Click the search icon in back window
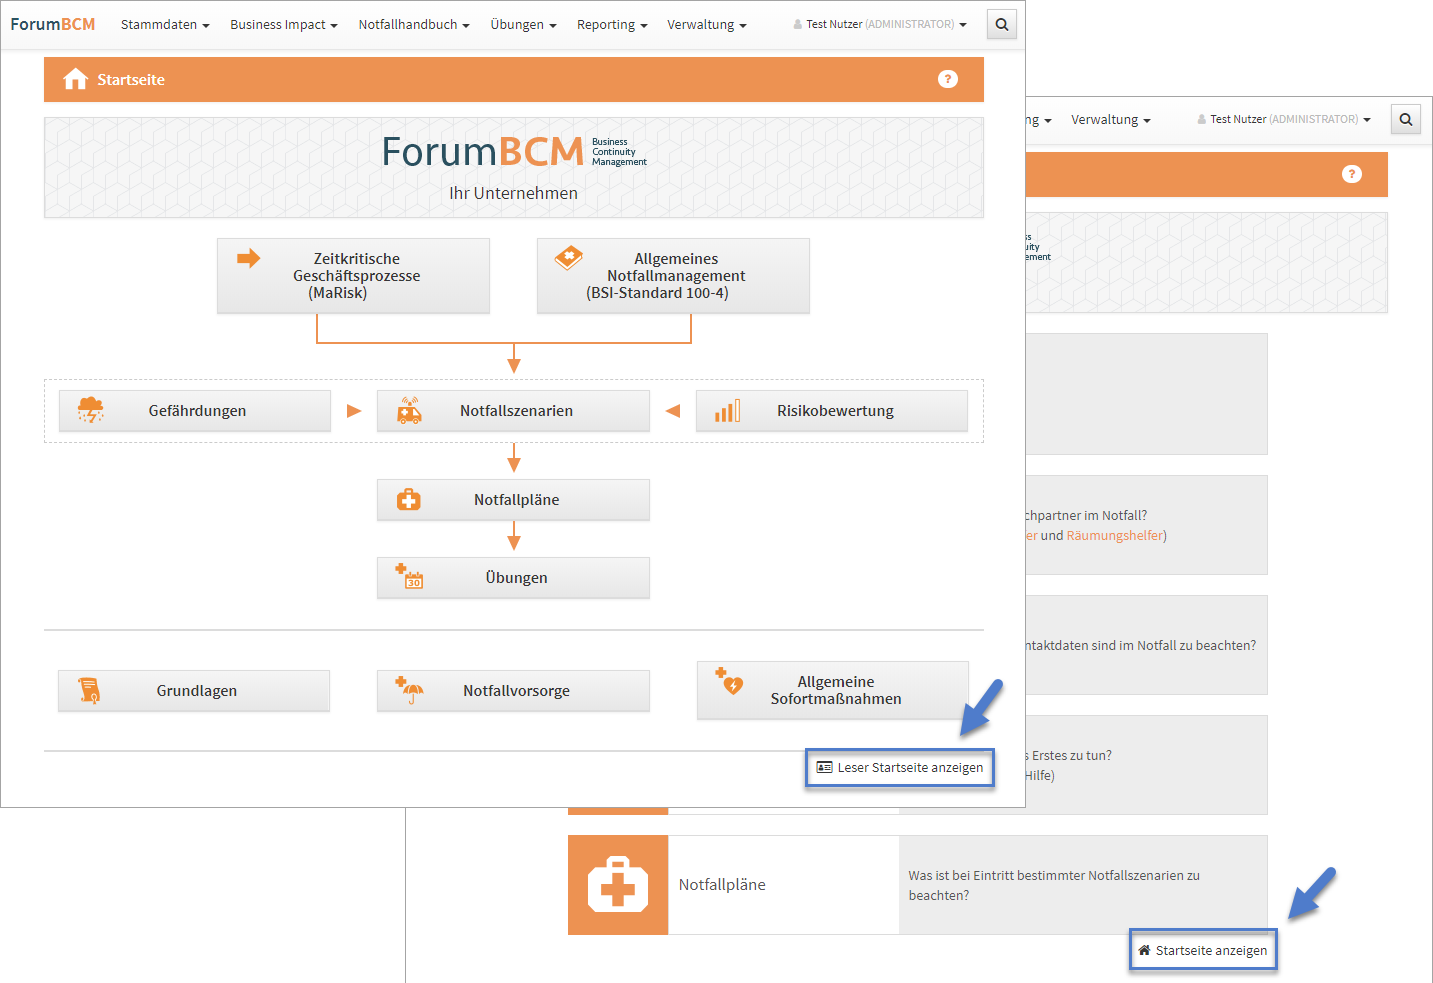Image resolution: width=1433 pixels, height=983 pixels. 1406,119
